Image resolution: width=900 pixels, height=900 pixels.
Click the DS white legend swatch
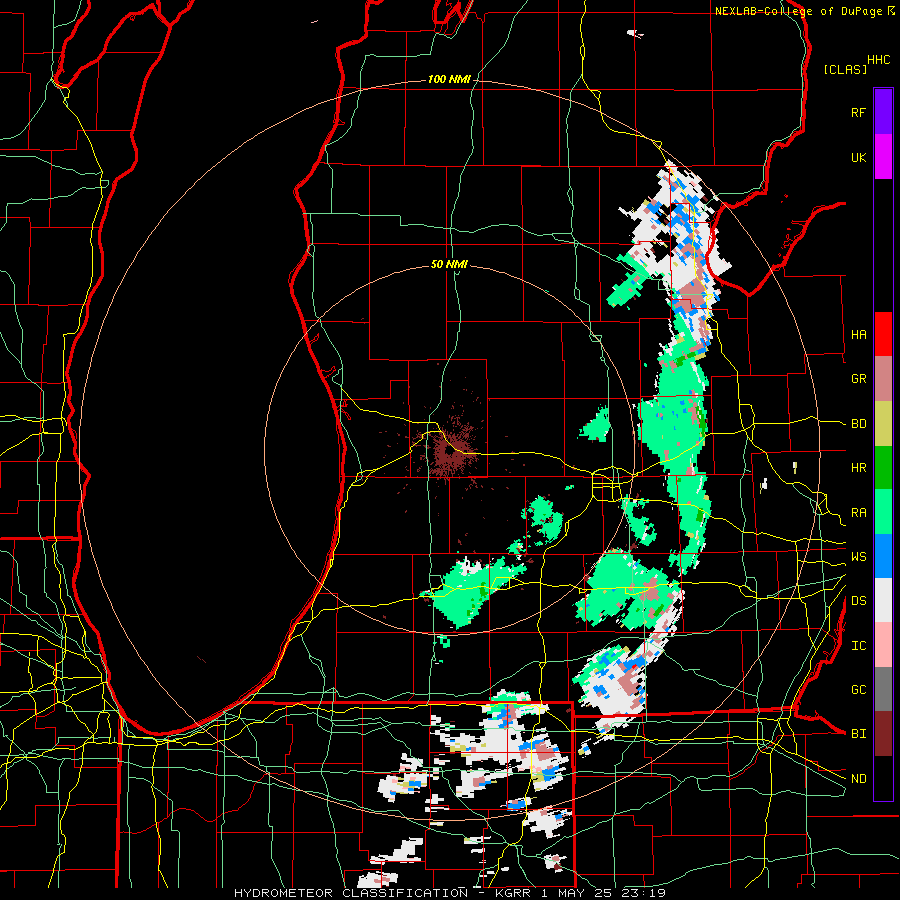(x=883, y=600)
